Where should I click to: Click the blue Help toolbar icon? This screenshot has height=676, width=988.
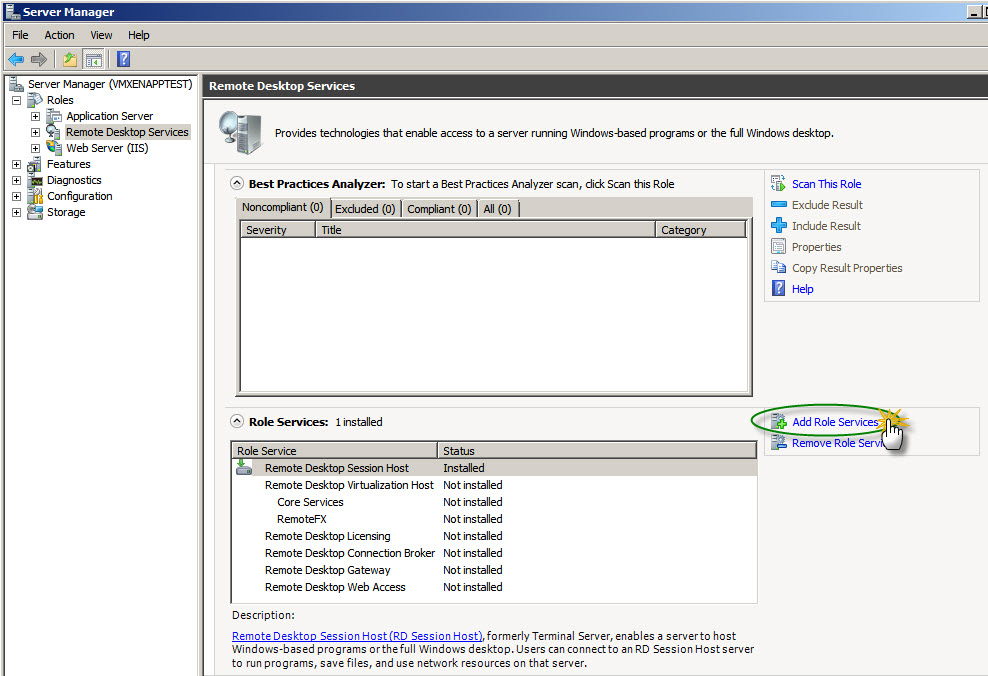pos(124,59)
